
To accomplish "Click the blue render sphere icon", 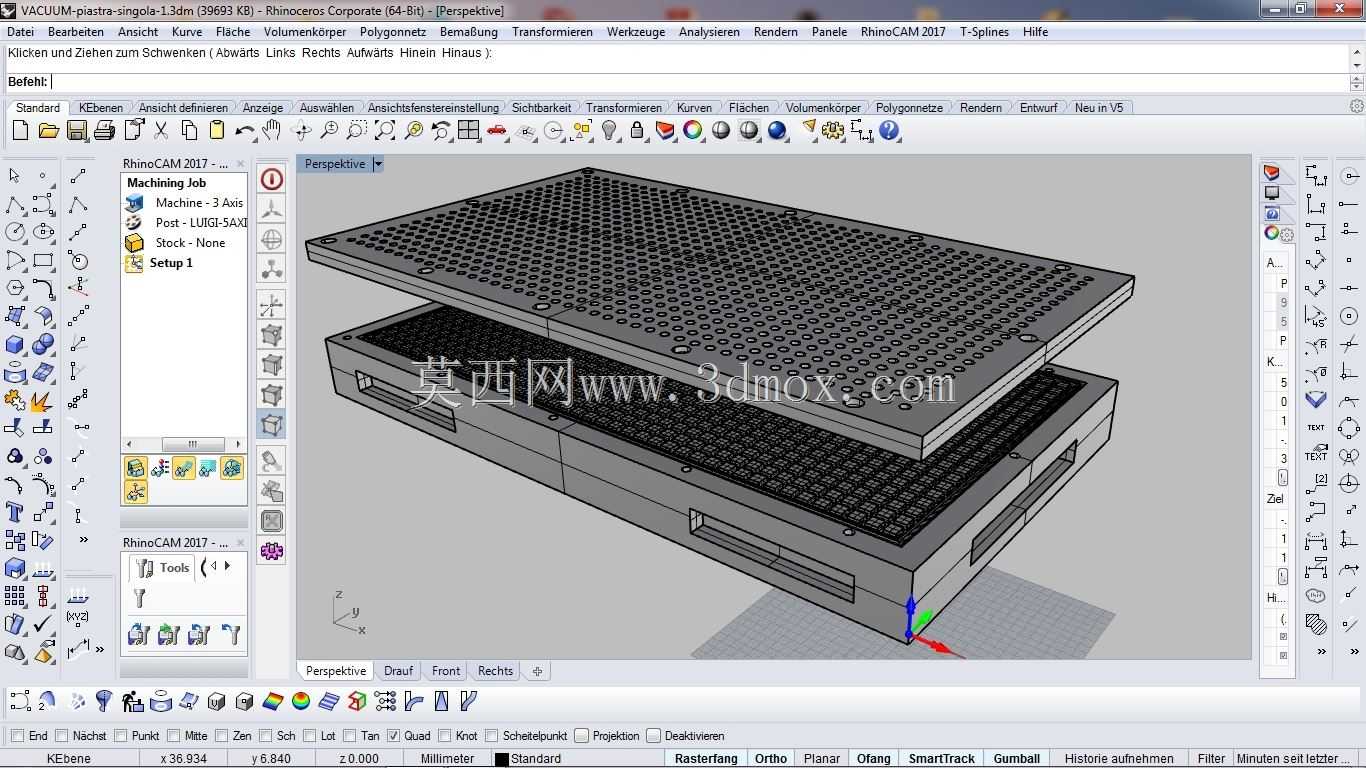I will pyautogui.click(x=777, y=130).
